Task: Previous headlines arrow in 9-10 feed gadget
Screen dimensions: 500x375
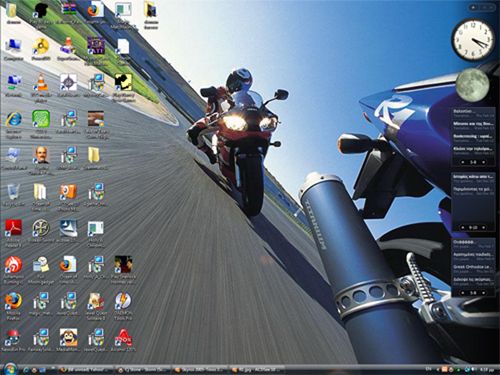Action: tap(463, 227)
